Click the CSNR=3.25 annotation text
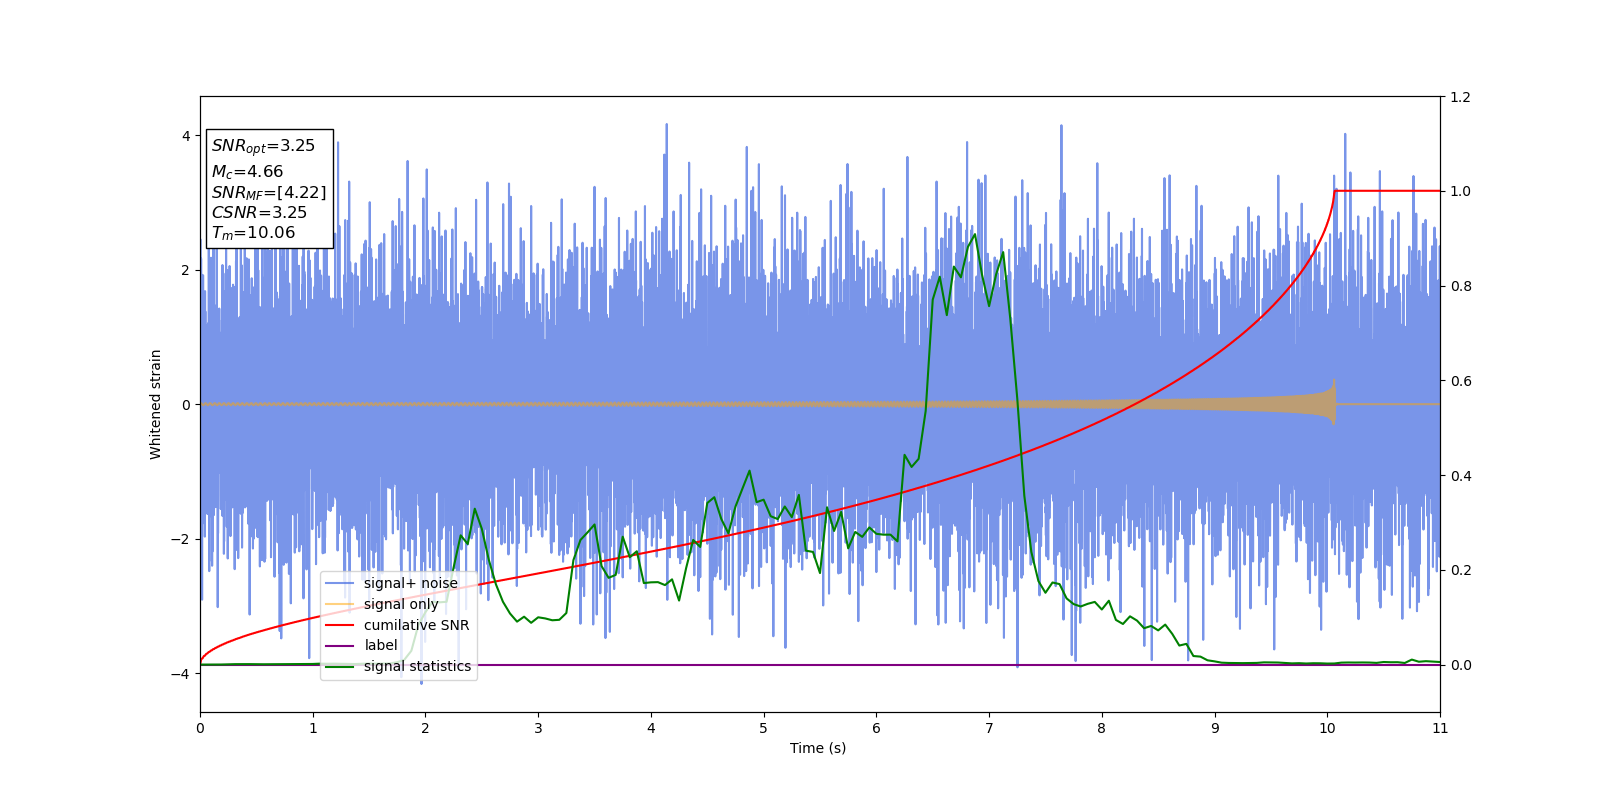Viewport: 1600px width, 800px height. tap(259, 213)
